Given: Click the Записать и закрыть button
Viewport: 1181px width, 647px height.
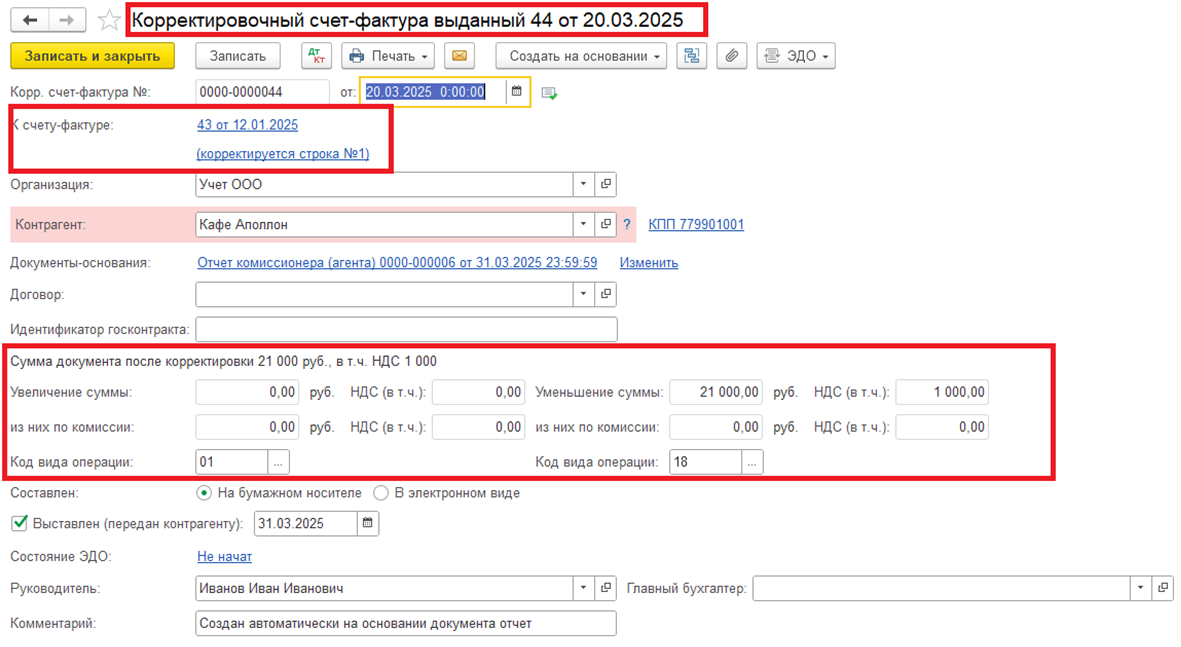Looking at the screenshot, I should coord(92,57).
